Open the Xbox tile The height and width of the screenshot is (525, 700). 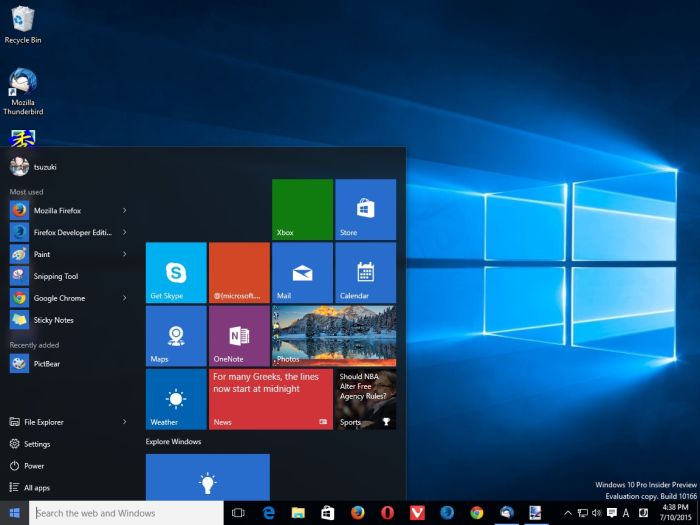tap(302, 209)
